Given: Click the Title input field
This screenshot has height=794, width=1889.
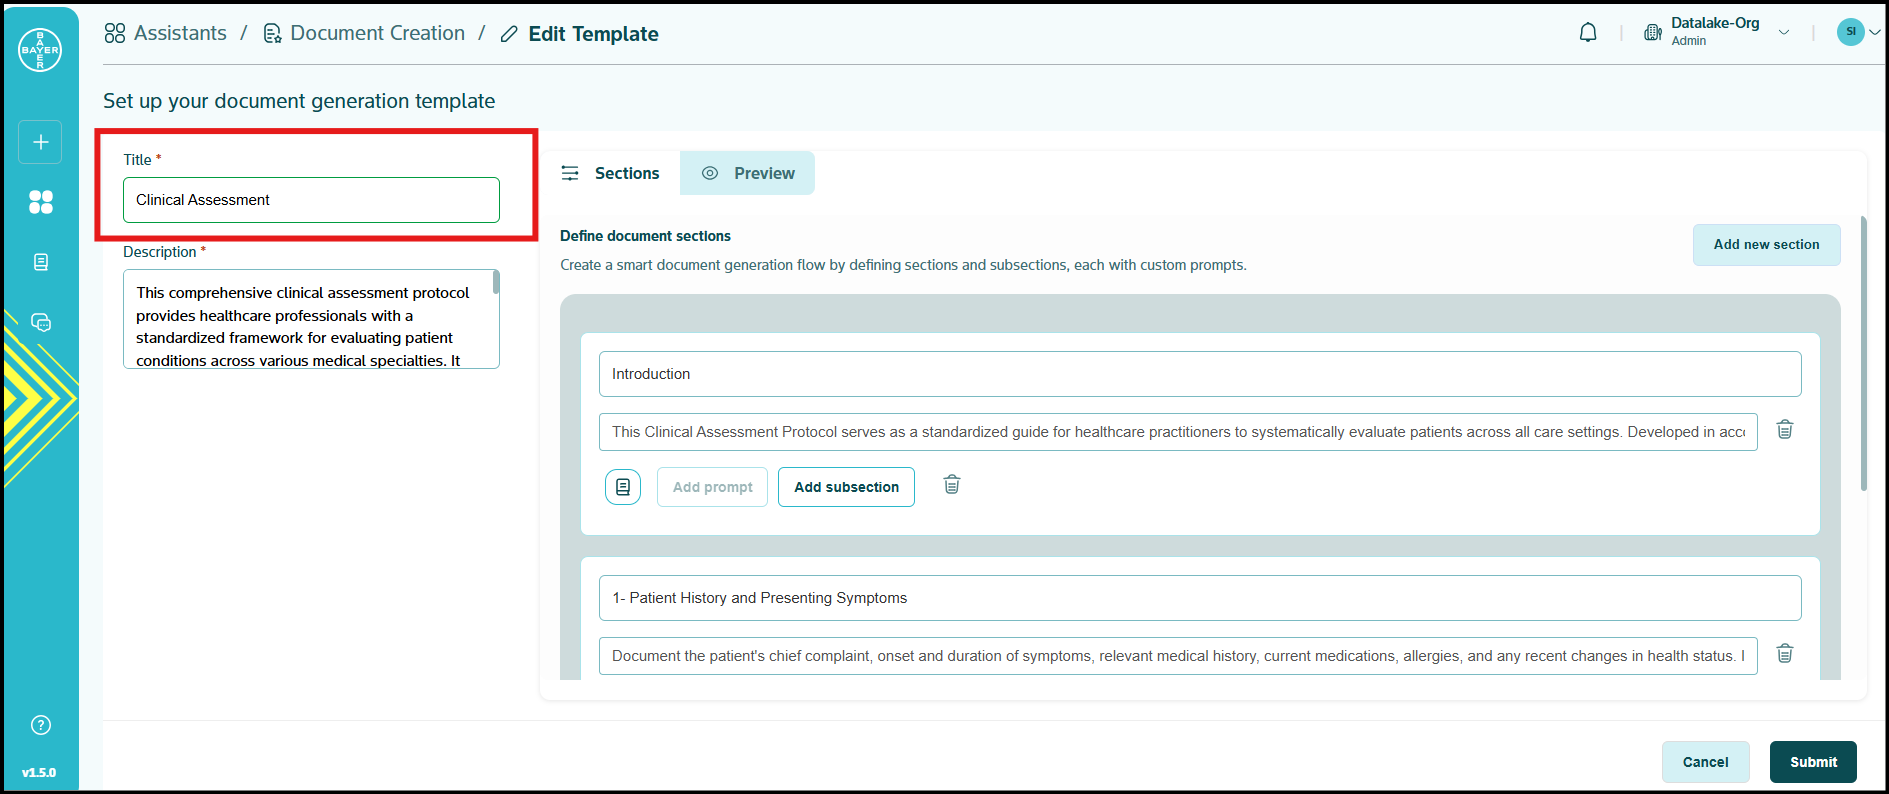Looking at the screenshot, I should click(x=311, y=200).
